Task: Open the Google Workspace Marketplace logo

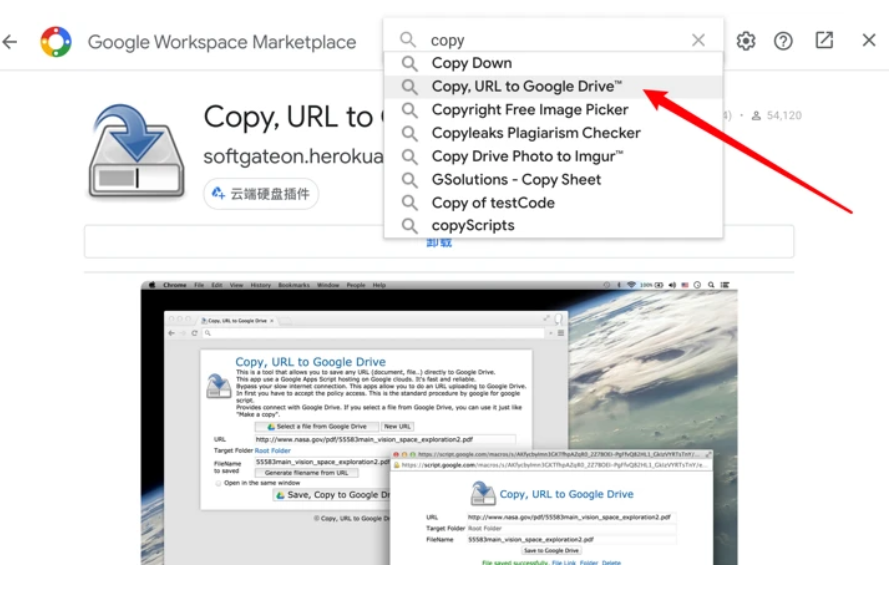Action: pos(56,41)
